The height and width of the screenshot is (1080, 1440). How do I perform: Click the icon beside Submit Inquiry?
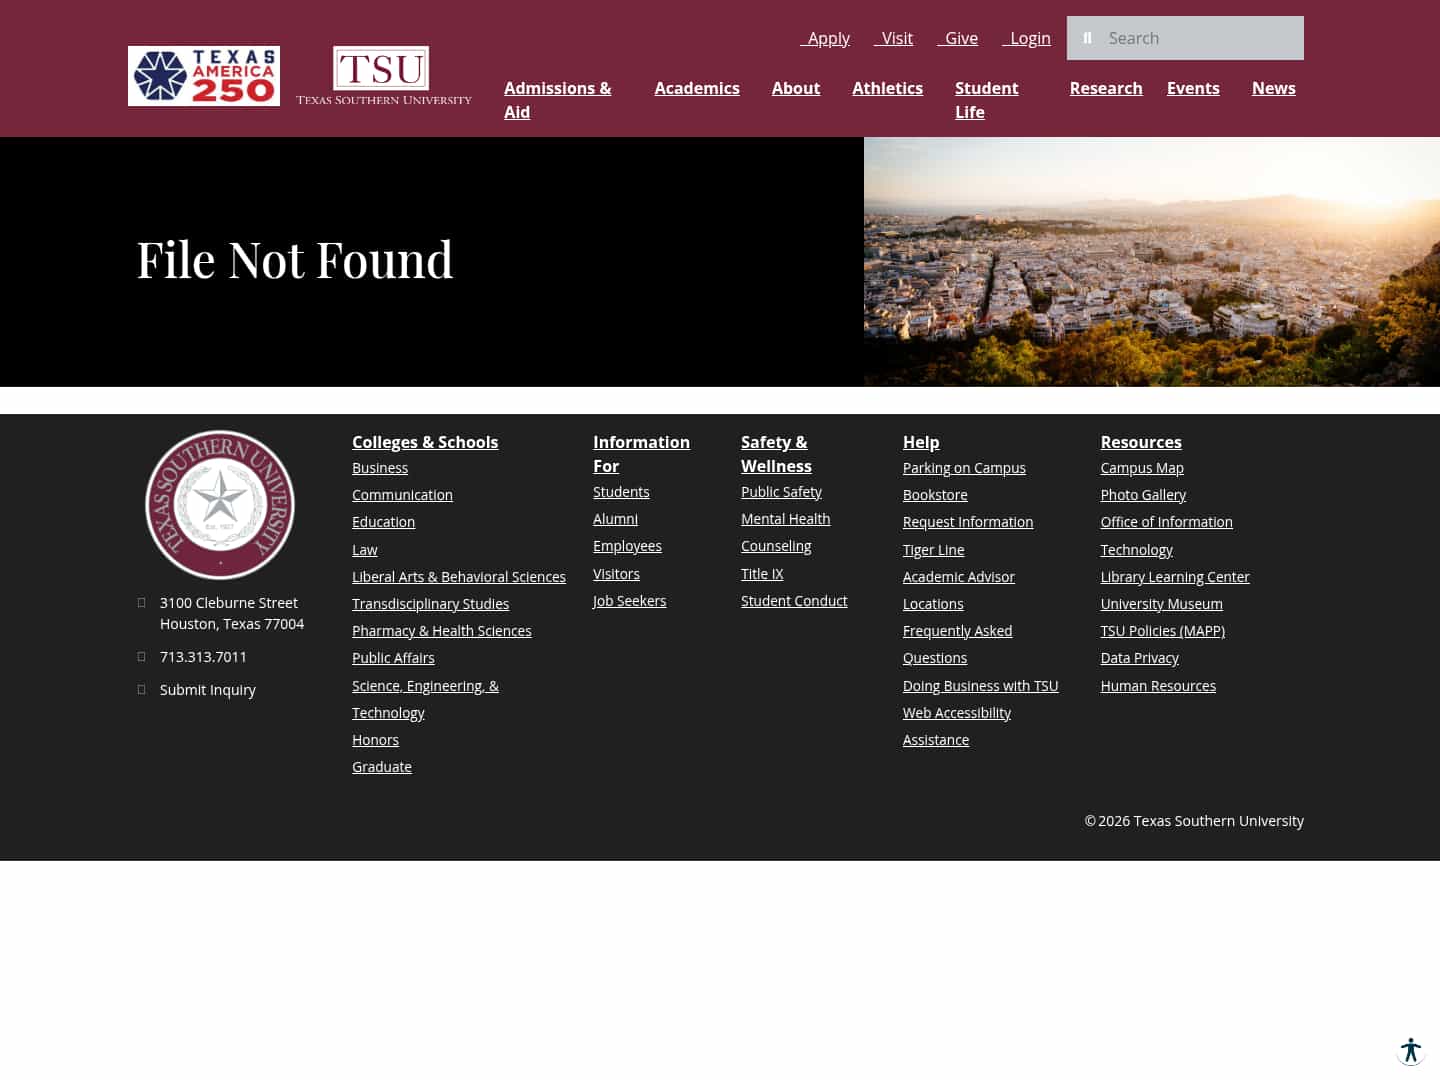tap(141, 689)
